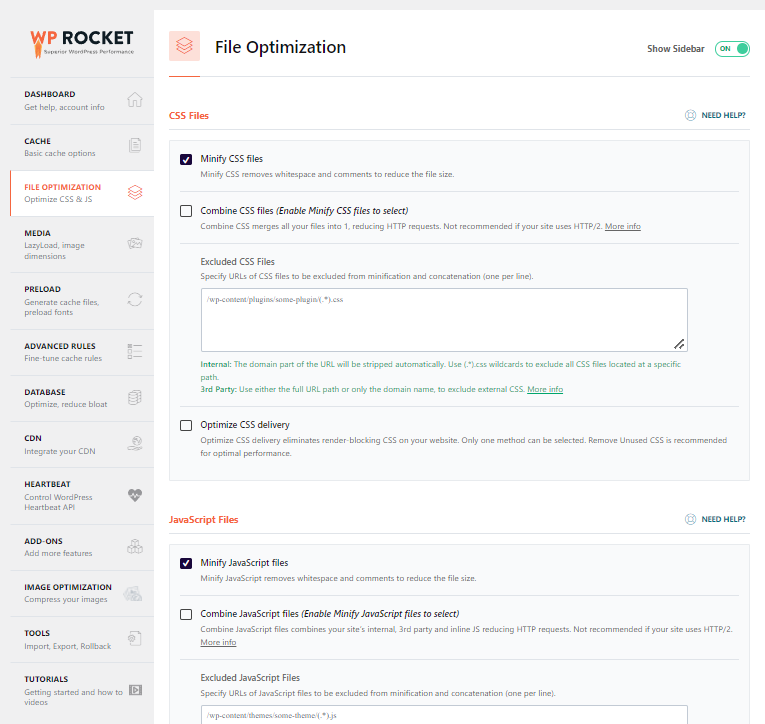Click the Show Sidebar label
The image size is (765, 724).
click(x=676, y=49)
